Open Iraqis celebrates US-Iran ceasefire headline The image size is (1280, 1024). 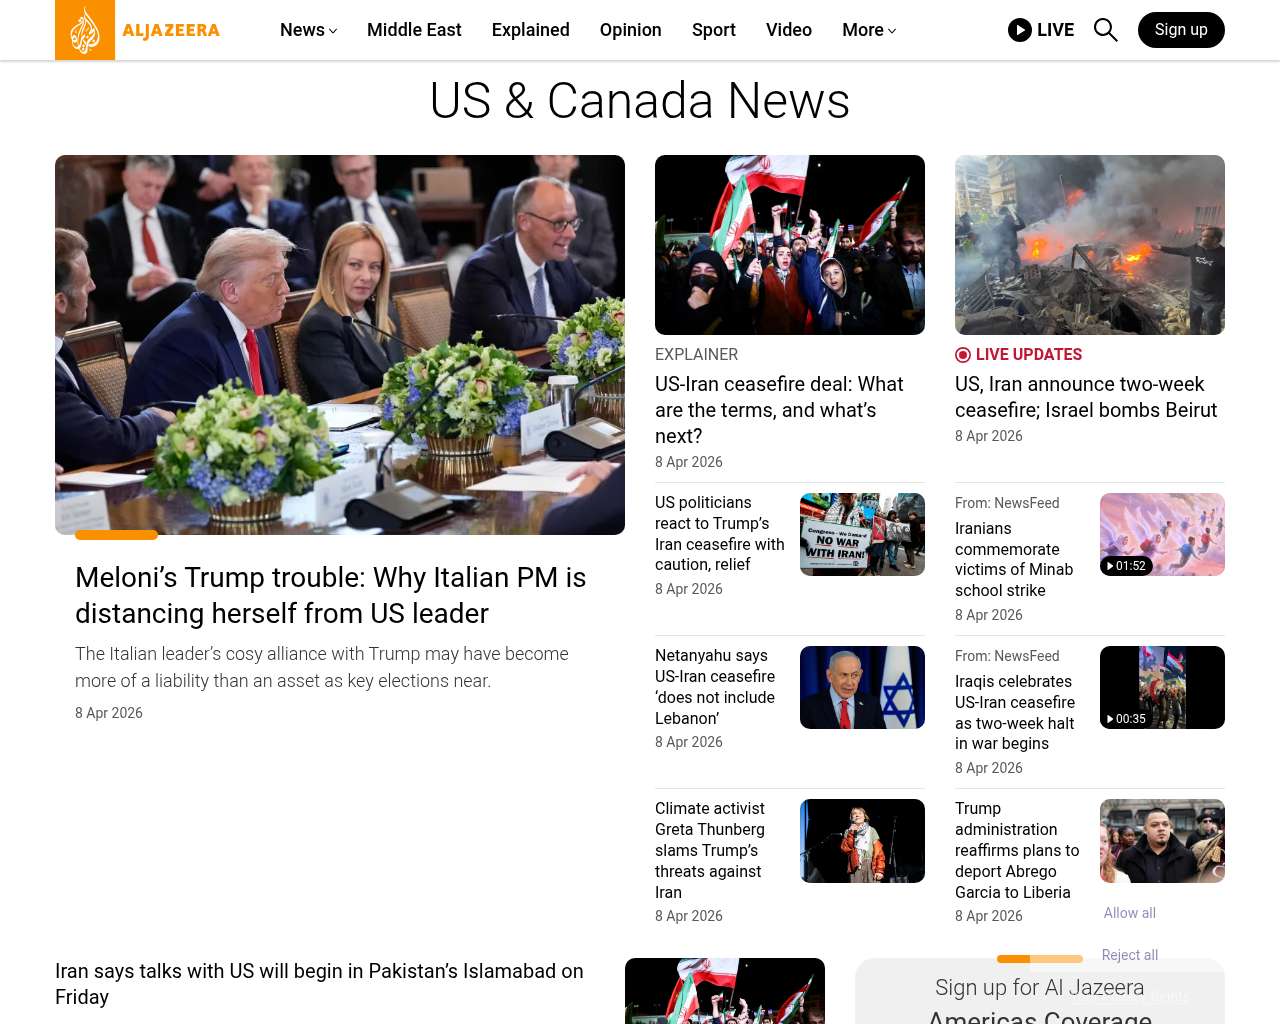[x=1015, y=712]
